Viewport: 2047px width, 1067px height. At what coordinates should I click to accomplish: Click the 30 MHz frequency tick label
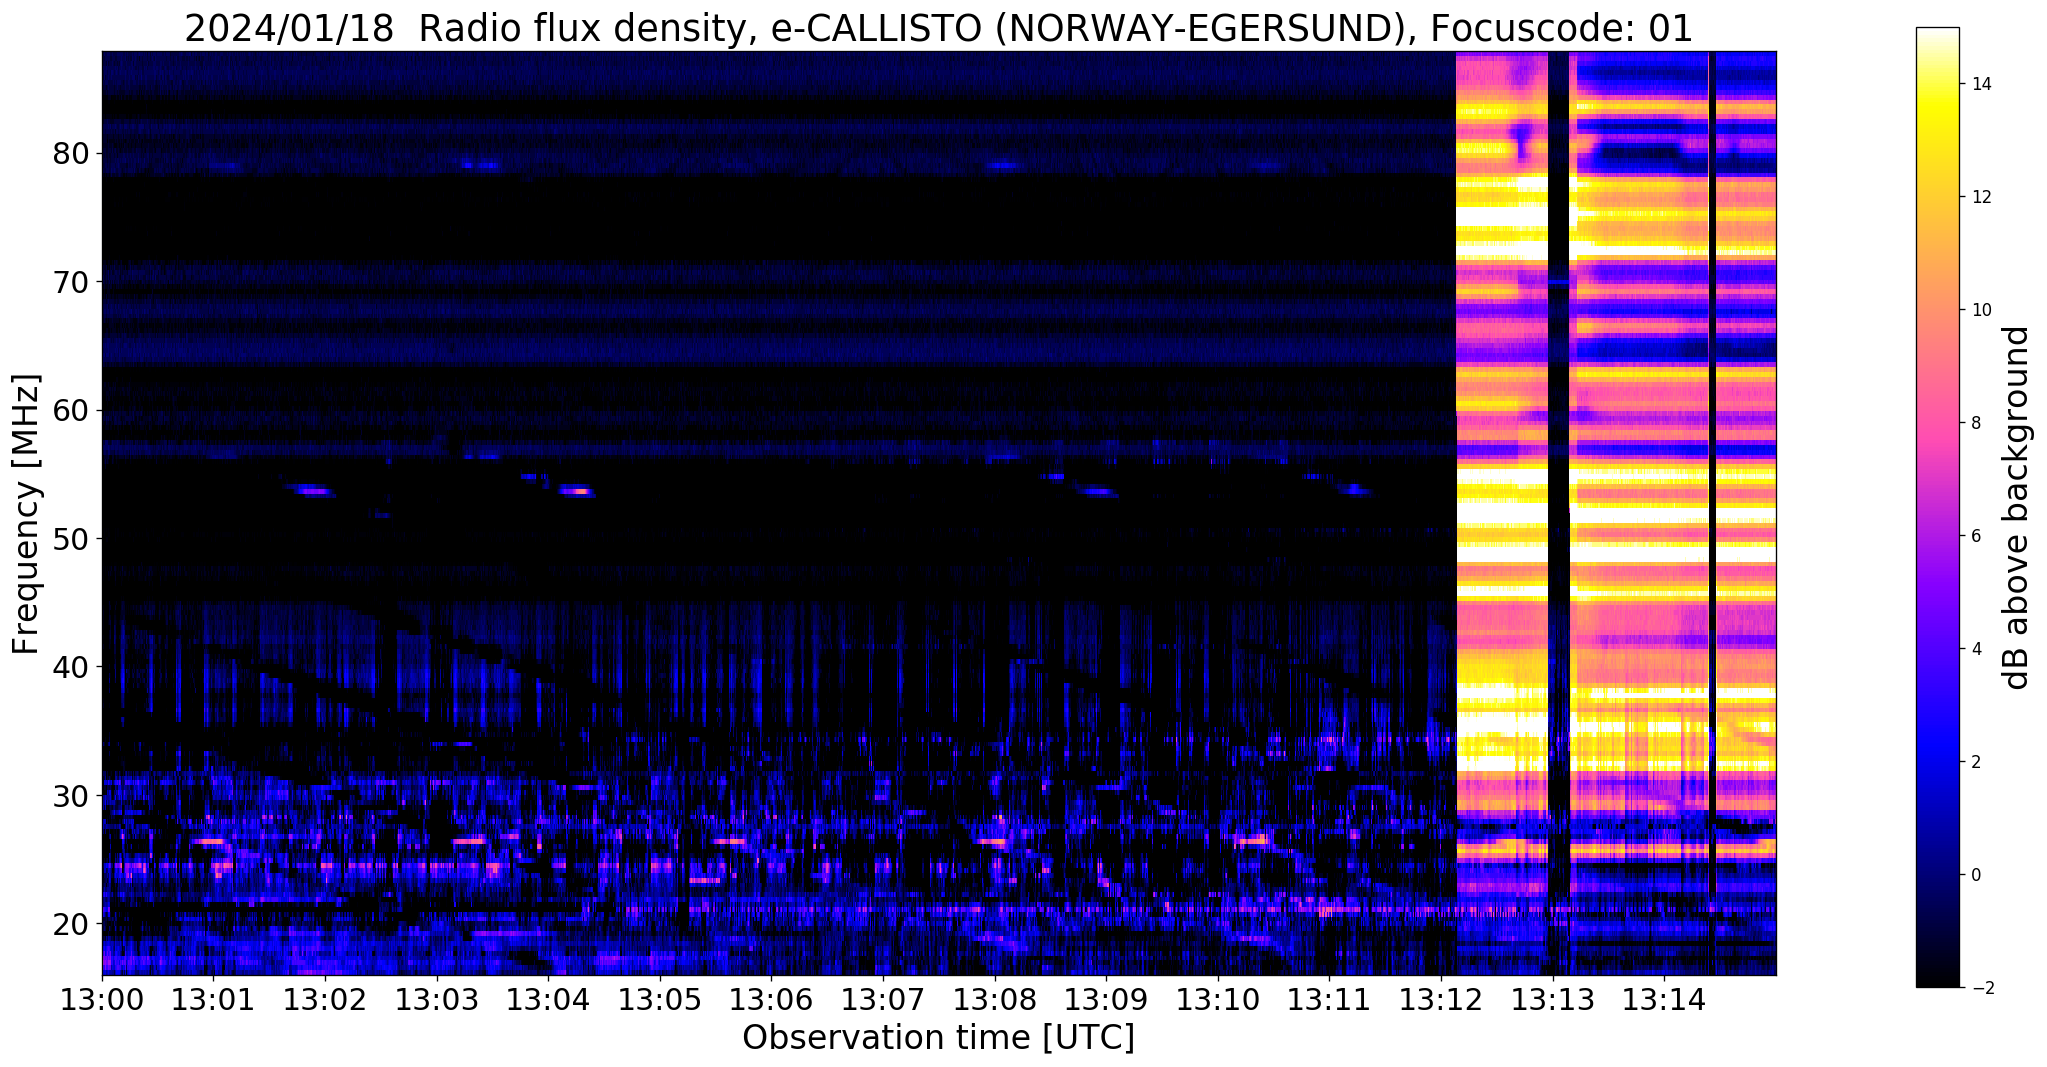73,795
